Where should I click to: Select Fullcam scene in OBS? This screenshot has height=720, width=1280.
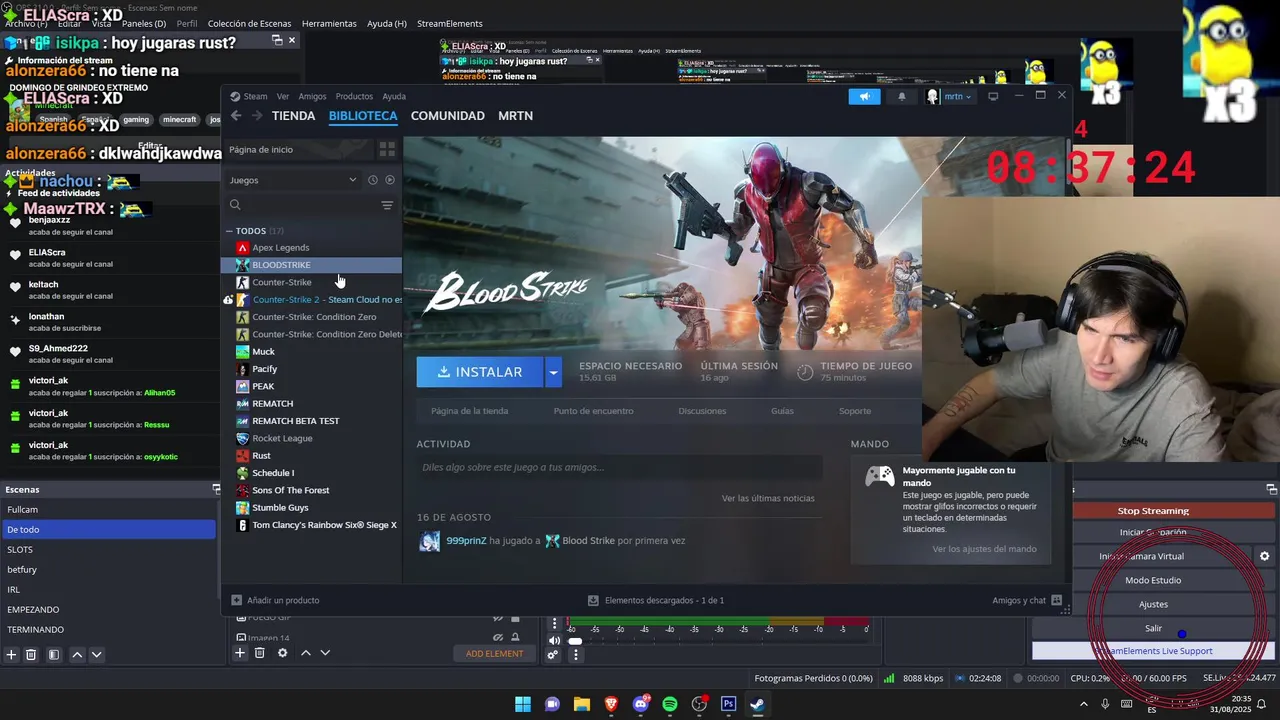108,510
